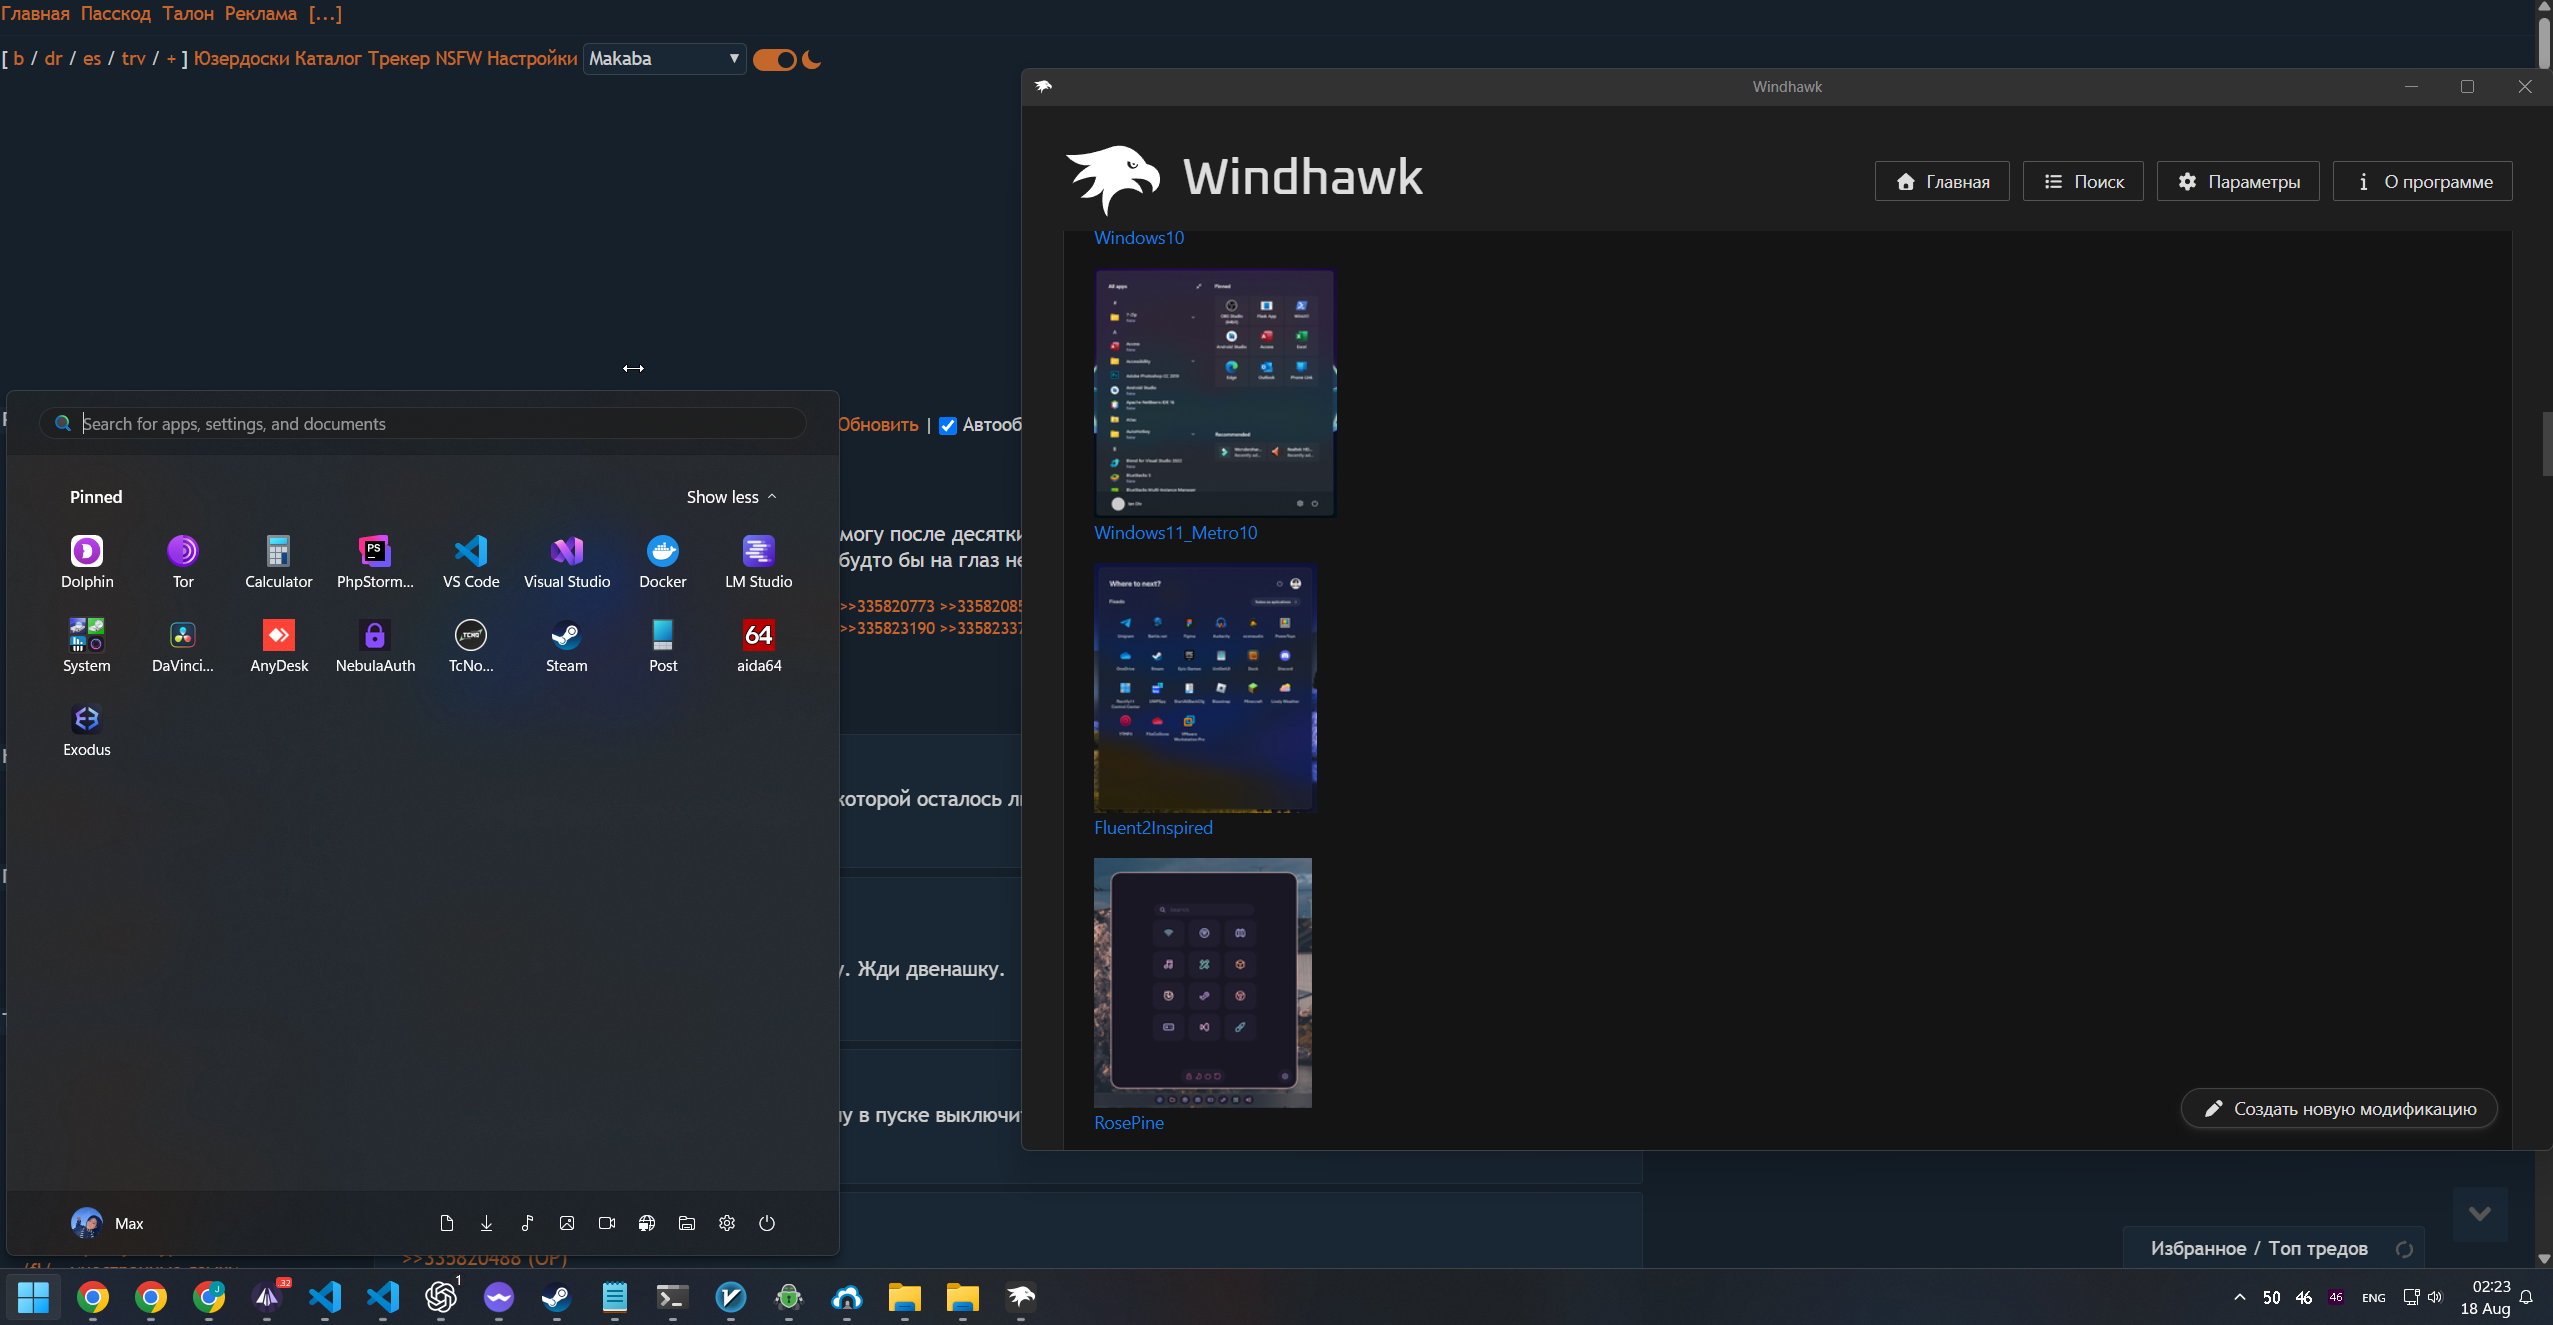The height and width of the screenshot is (1325, 2553).
Task: Switch to night mode with the moon icon
Action: 812,60
